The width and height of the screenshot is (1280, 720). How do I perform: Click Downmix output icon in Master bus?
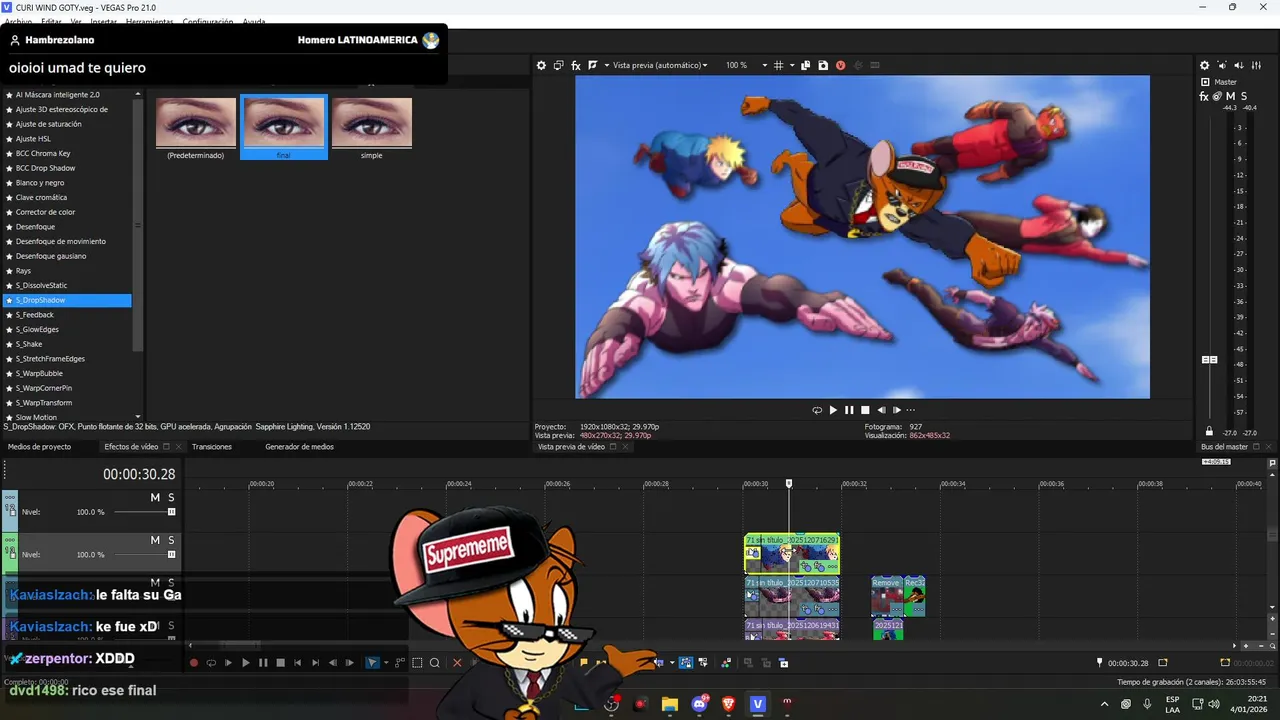click(x=1222, y=65)
